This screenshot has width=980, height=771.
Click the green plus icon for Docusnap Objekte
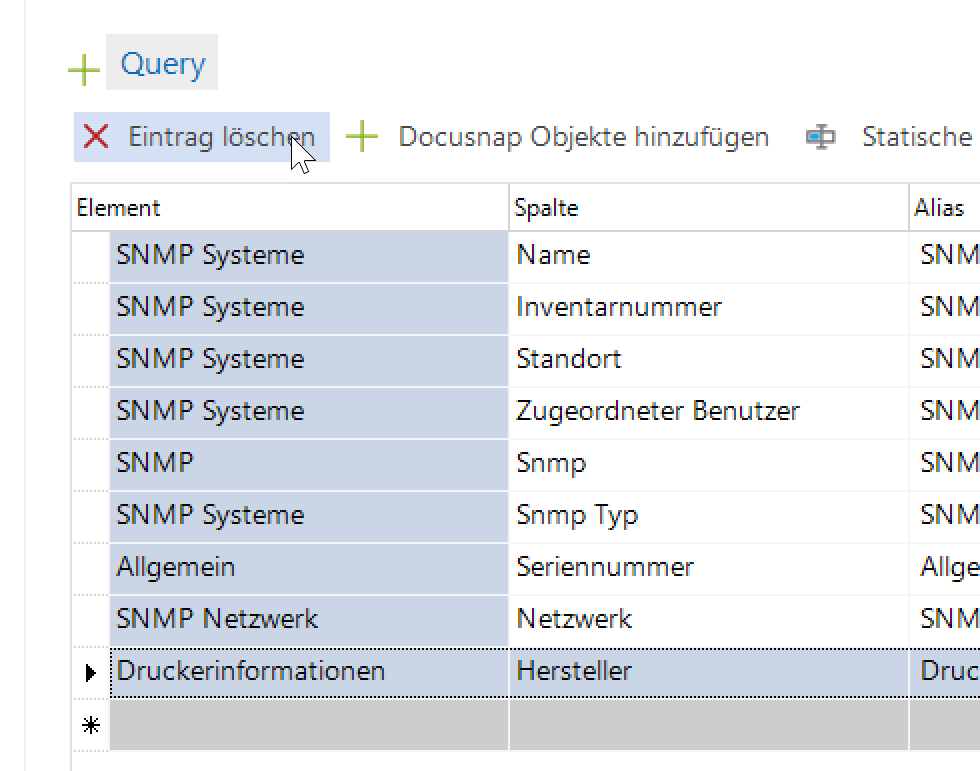pyautogui.click(x=362, y=137)
